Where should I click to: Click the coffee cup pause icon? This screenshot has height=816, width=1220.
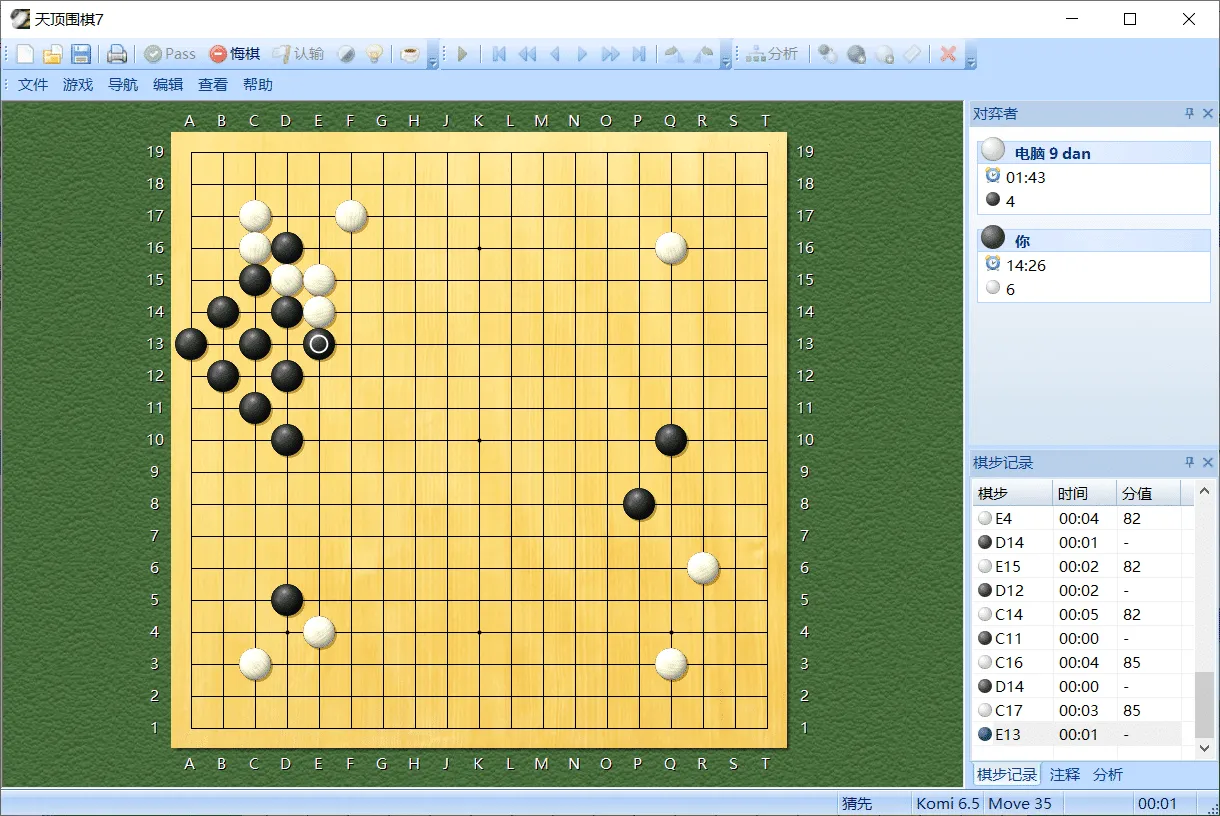click(410, 54)
